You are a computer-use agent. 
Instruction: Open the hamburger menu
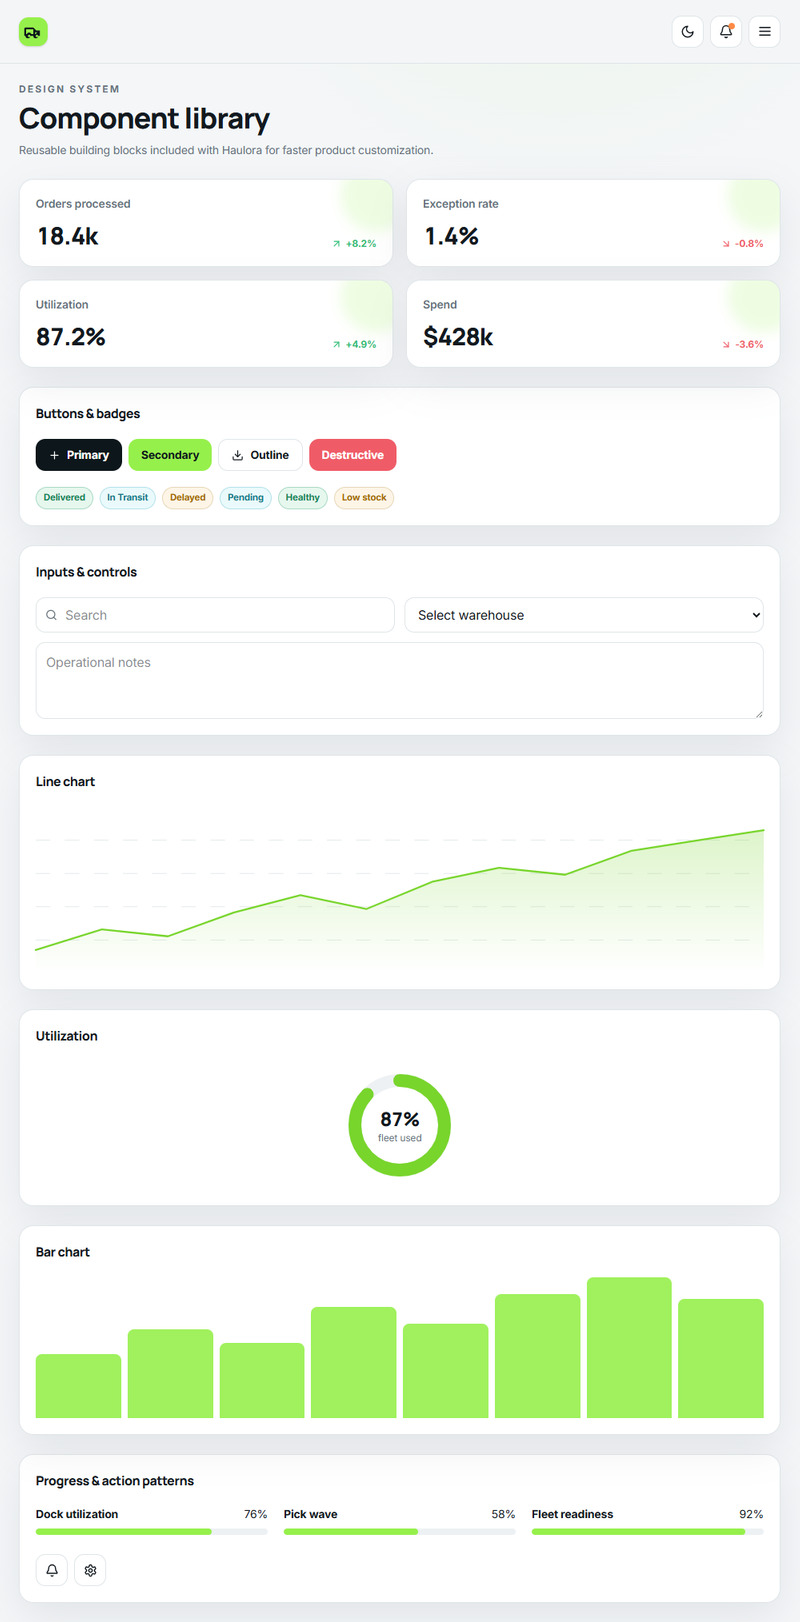(x=765, y=32)
